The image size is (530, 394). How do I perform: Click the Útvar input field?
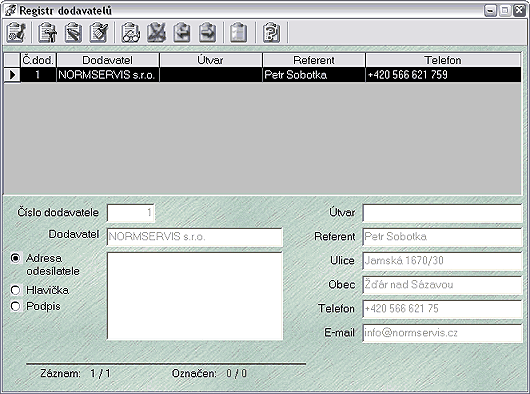[x=442, y=213]
